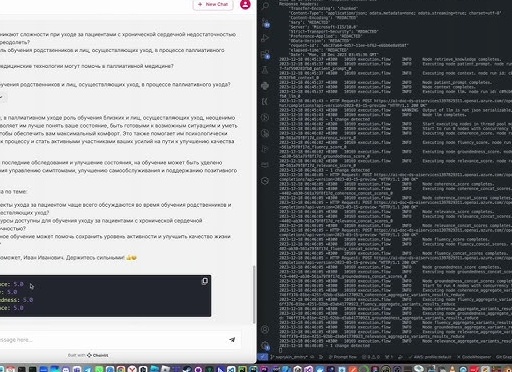Open the Python view in activity bar
512x372 pixels.
tap(265, 86)
